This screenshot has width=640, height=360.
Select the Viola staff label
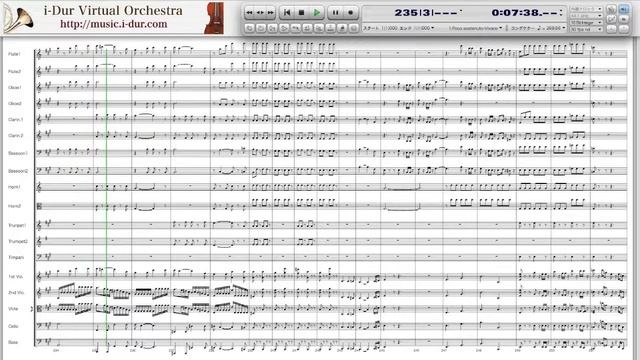tap(13, 309)
